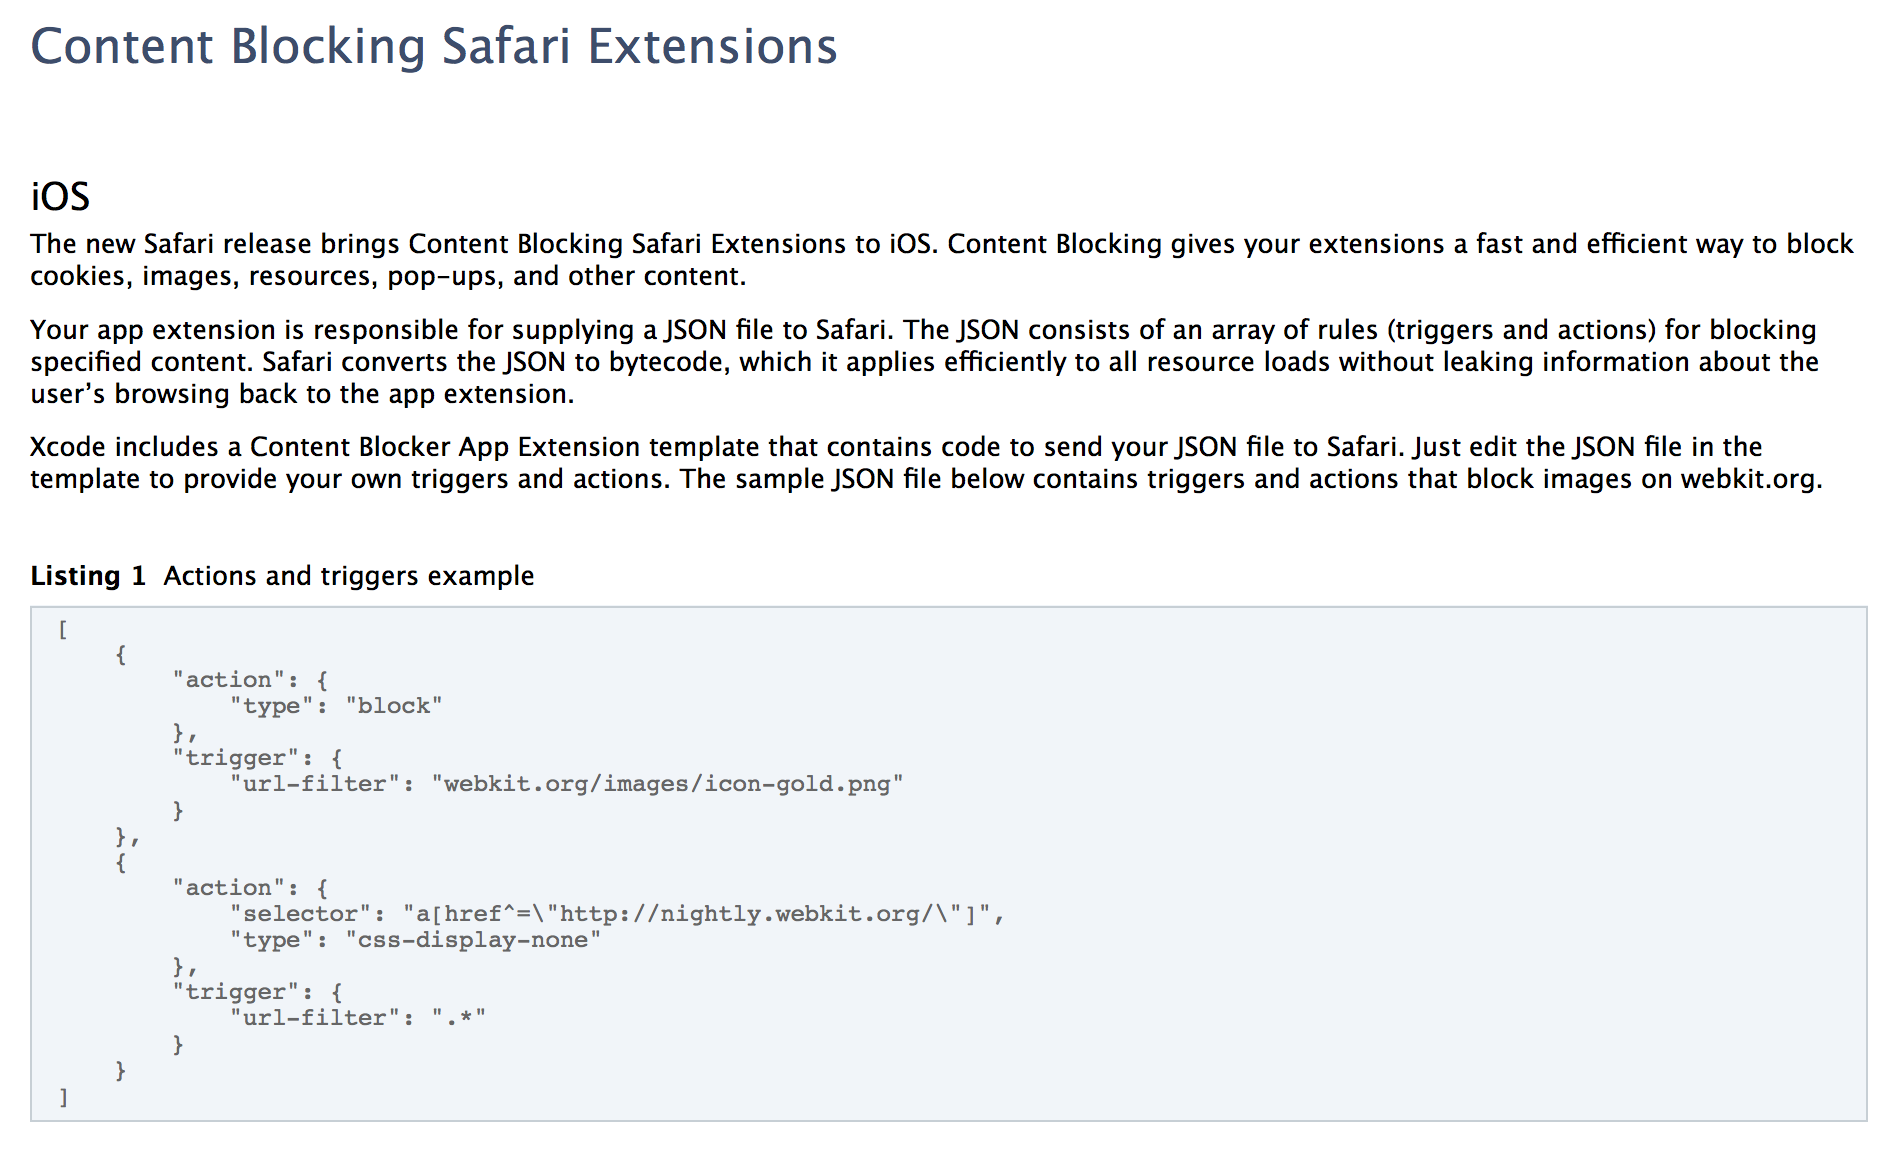
Task: Click the word "webkit.org." ending the third paragraph
Action: coord(1751,479)
